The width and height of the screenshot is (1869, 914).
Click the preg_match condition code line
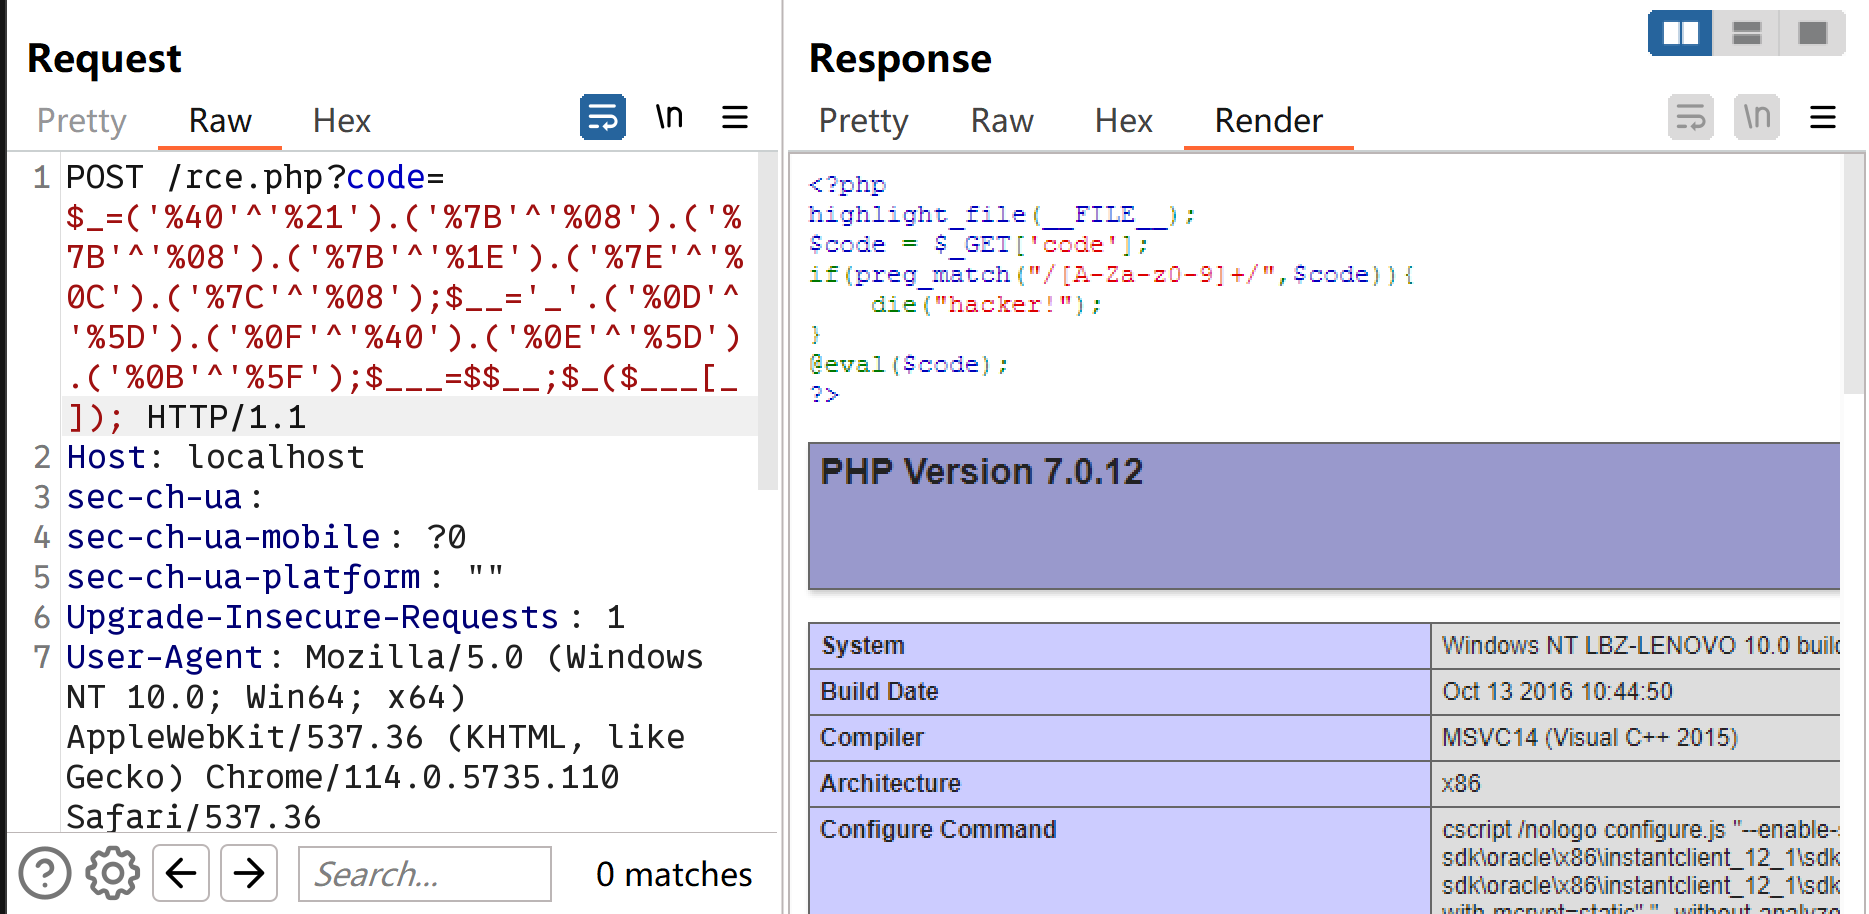(x=1112, y=275)
